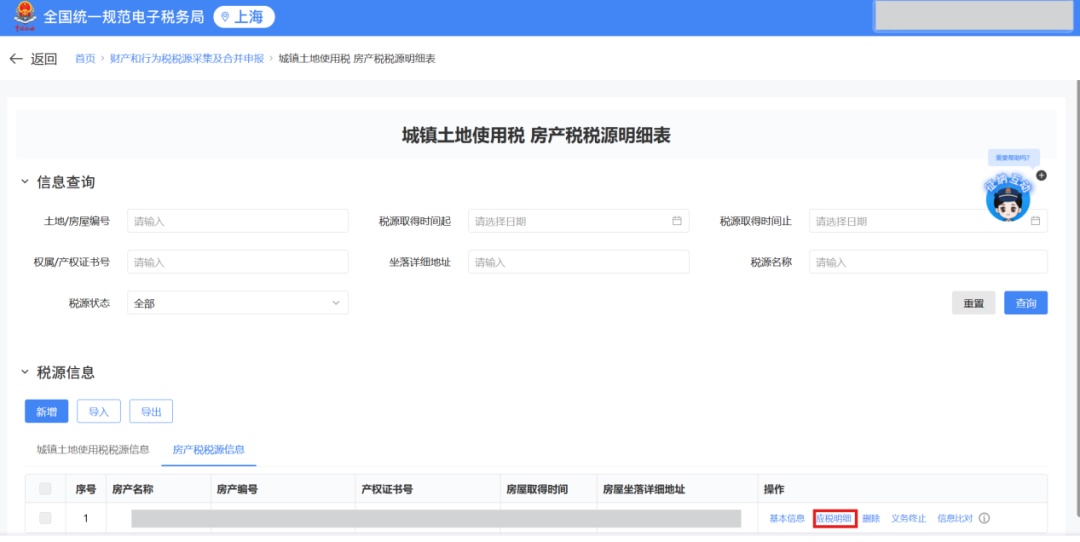
Task: Click the 土地/房屋编号 input field
Action: [x=237, y=221]
